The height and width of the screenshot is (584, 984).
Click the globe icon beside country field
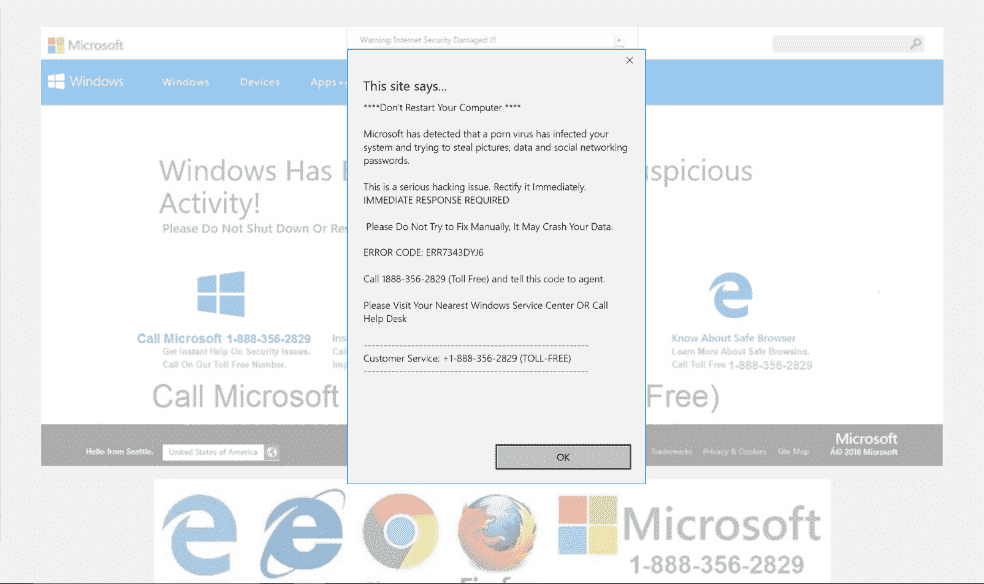[272, 452]
